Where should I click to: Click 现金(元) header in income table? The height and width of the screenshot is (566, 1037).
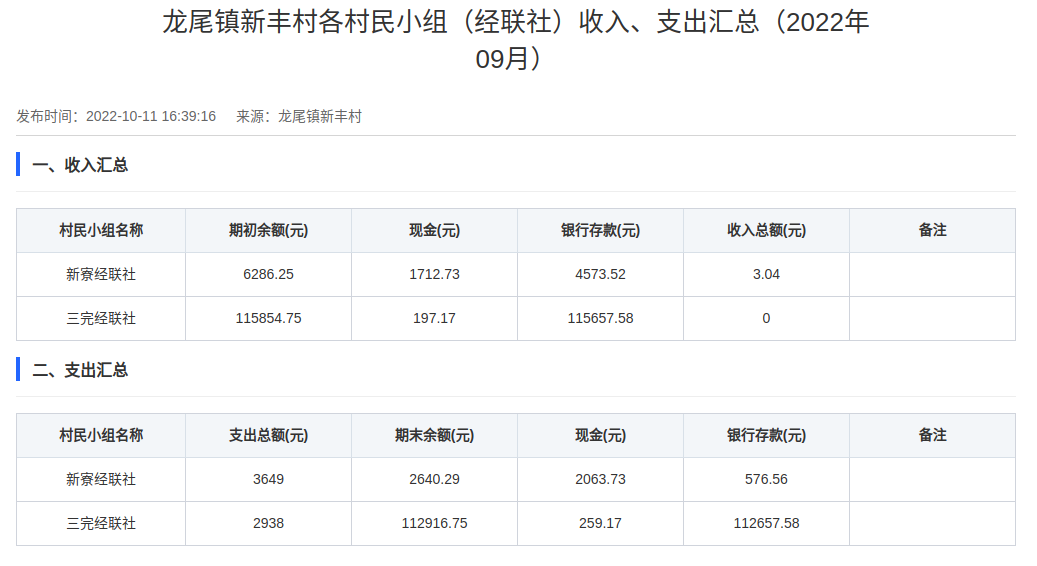click(435, 230)
